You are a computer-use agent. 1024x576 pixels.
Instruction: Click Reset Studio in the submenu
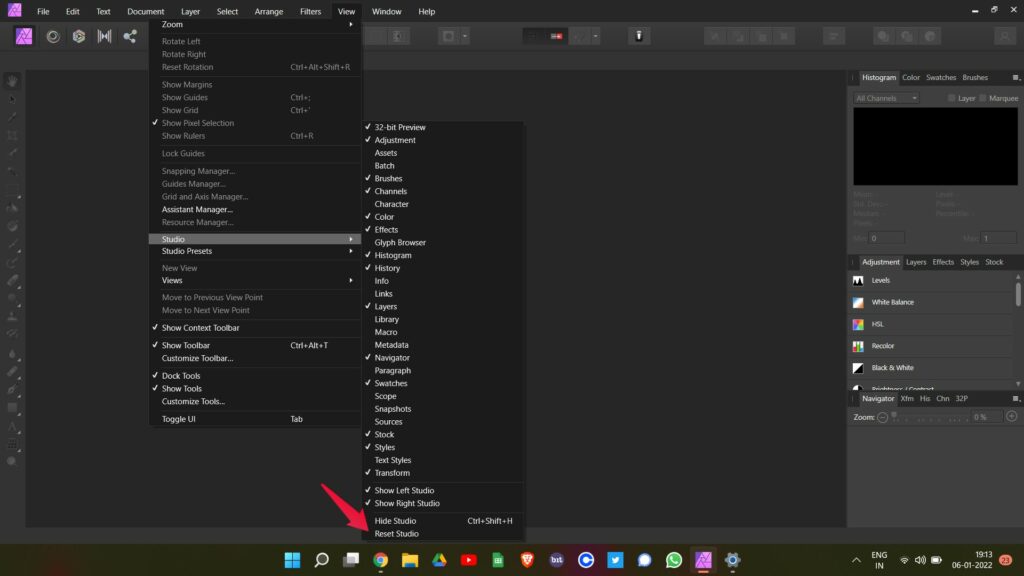click(x=397, y=533)
